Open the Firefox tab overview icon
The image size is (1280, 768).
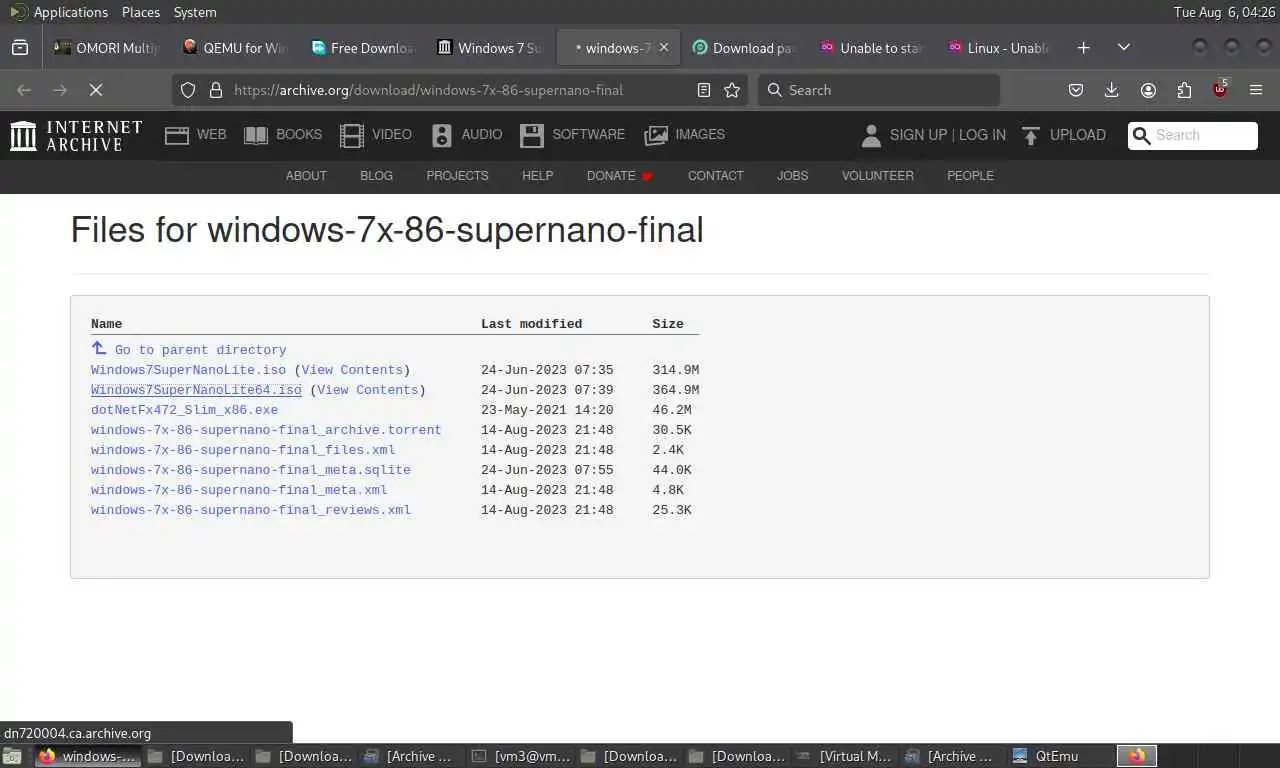point(20,47)
